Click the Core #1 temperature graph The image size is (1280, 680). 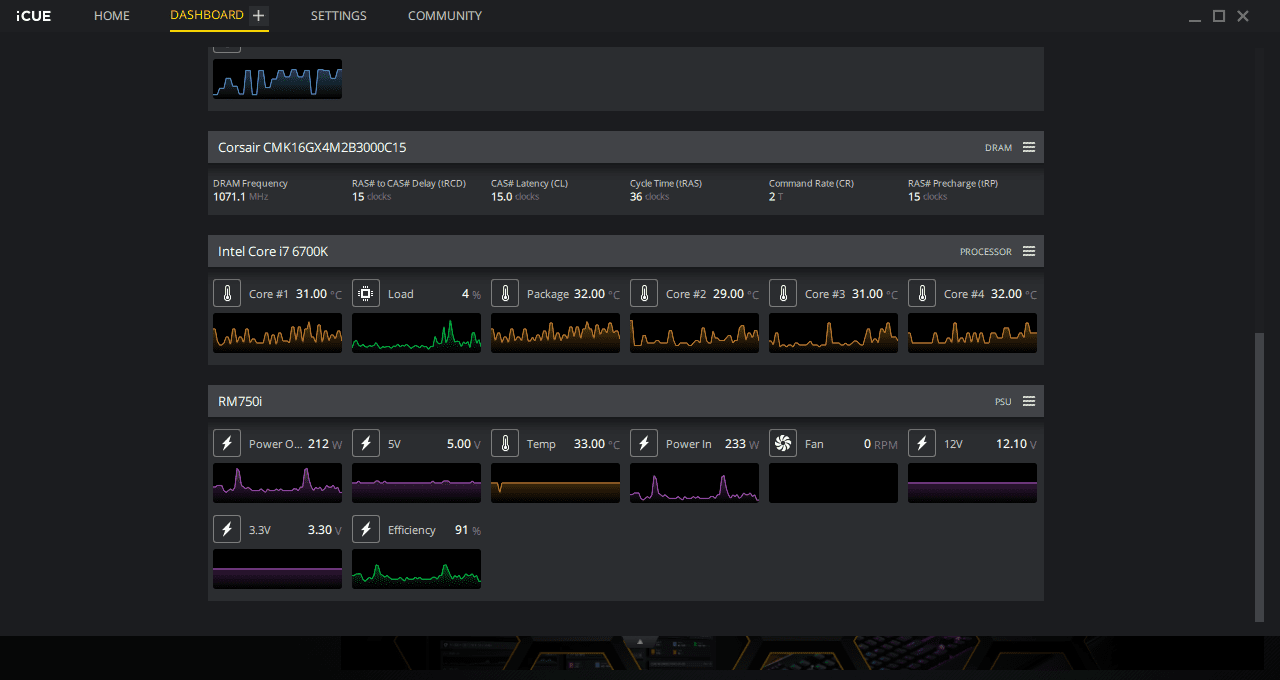click(x=277, y=333)
